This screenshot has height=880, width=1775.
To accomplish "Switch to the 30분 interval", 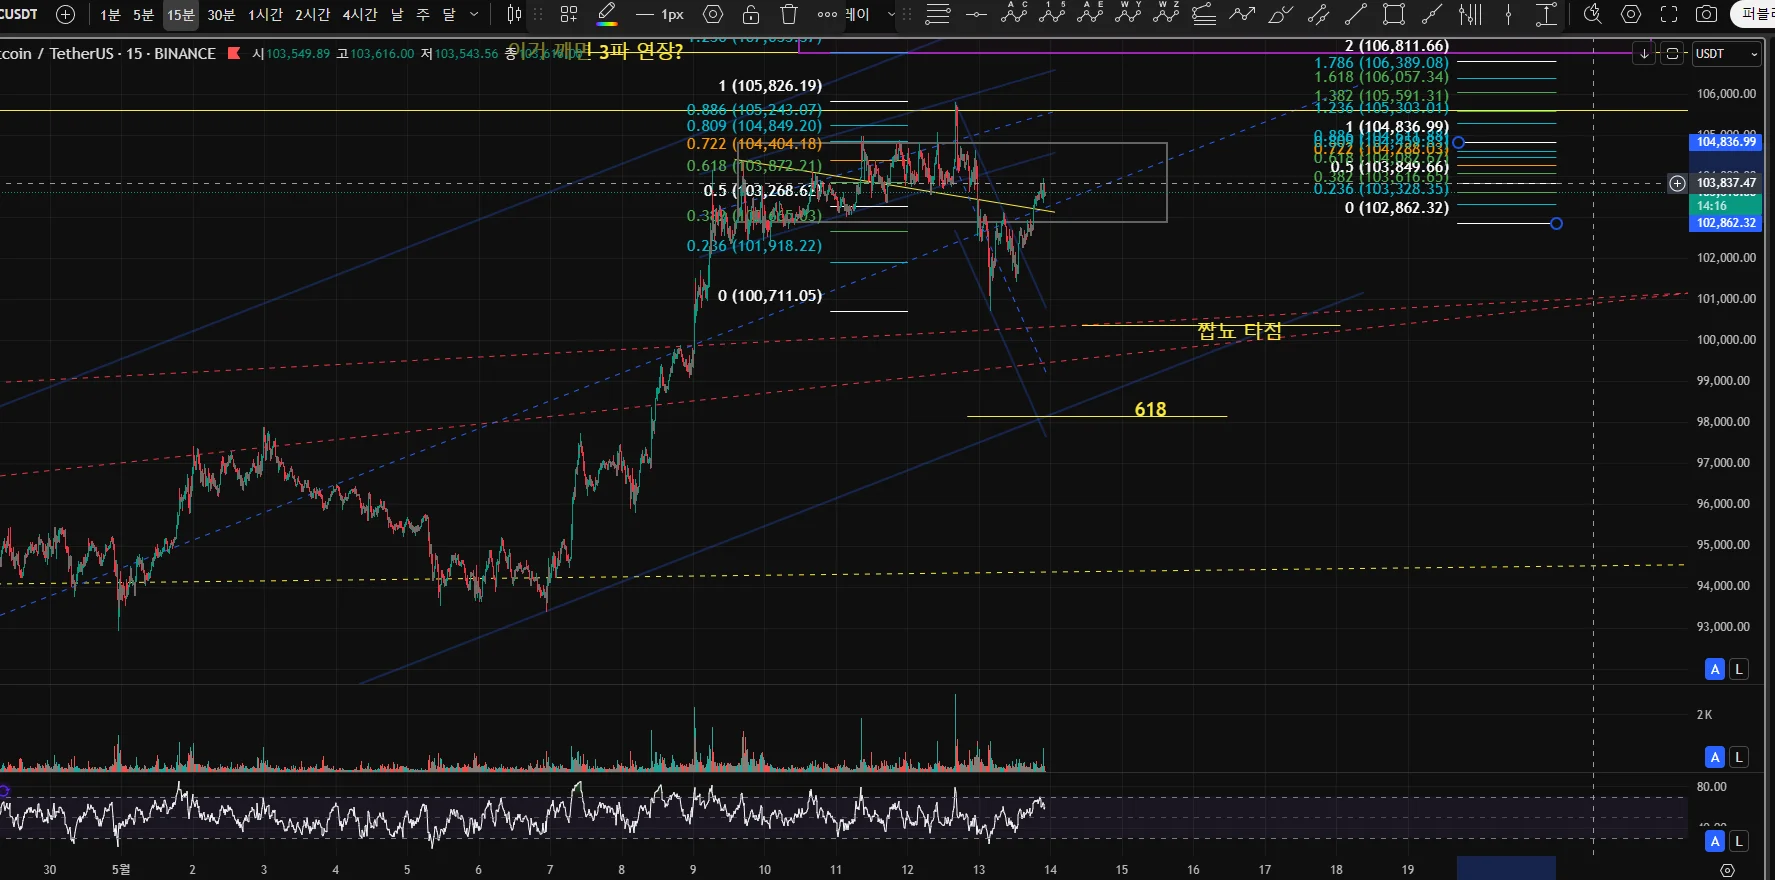I will point(221,14).
